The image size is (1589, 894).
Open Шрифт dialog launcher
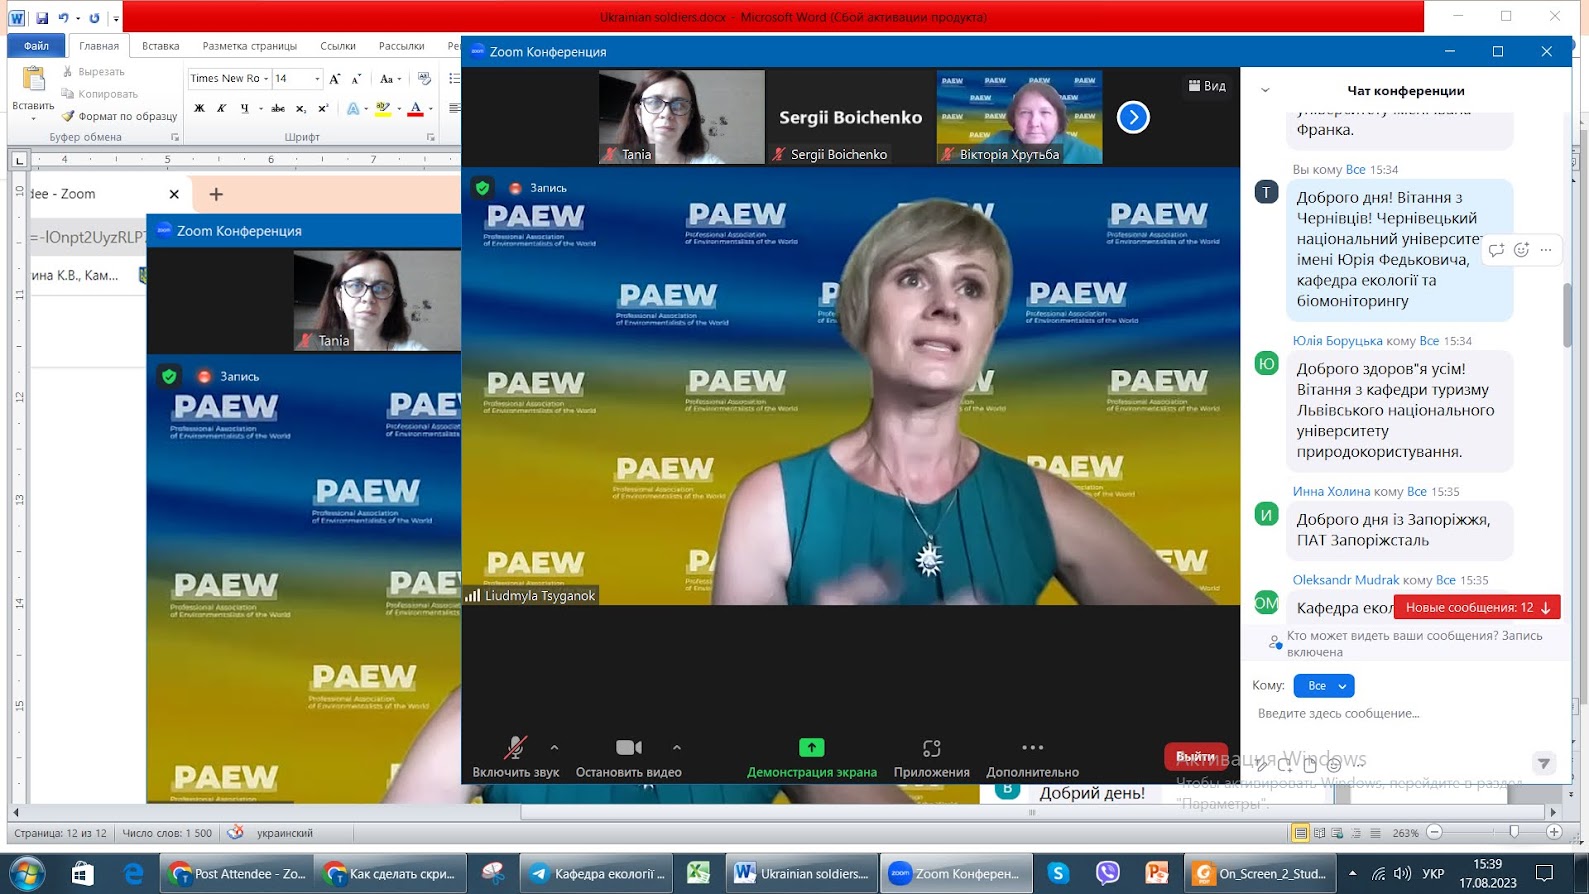tap(431, 137)
